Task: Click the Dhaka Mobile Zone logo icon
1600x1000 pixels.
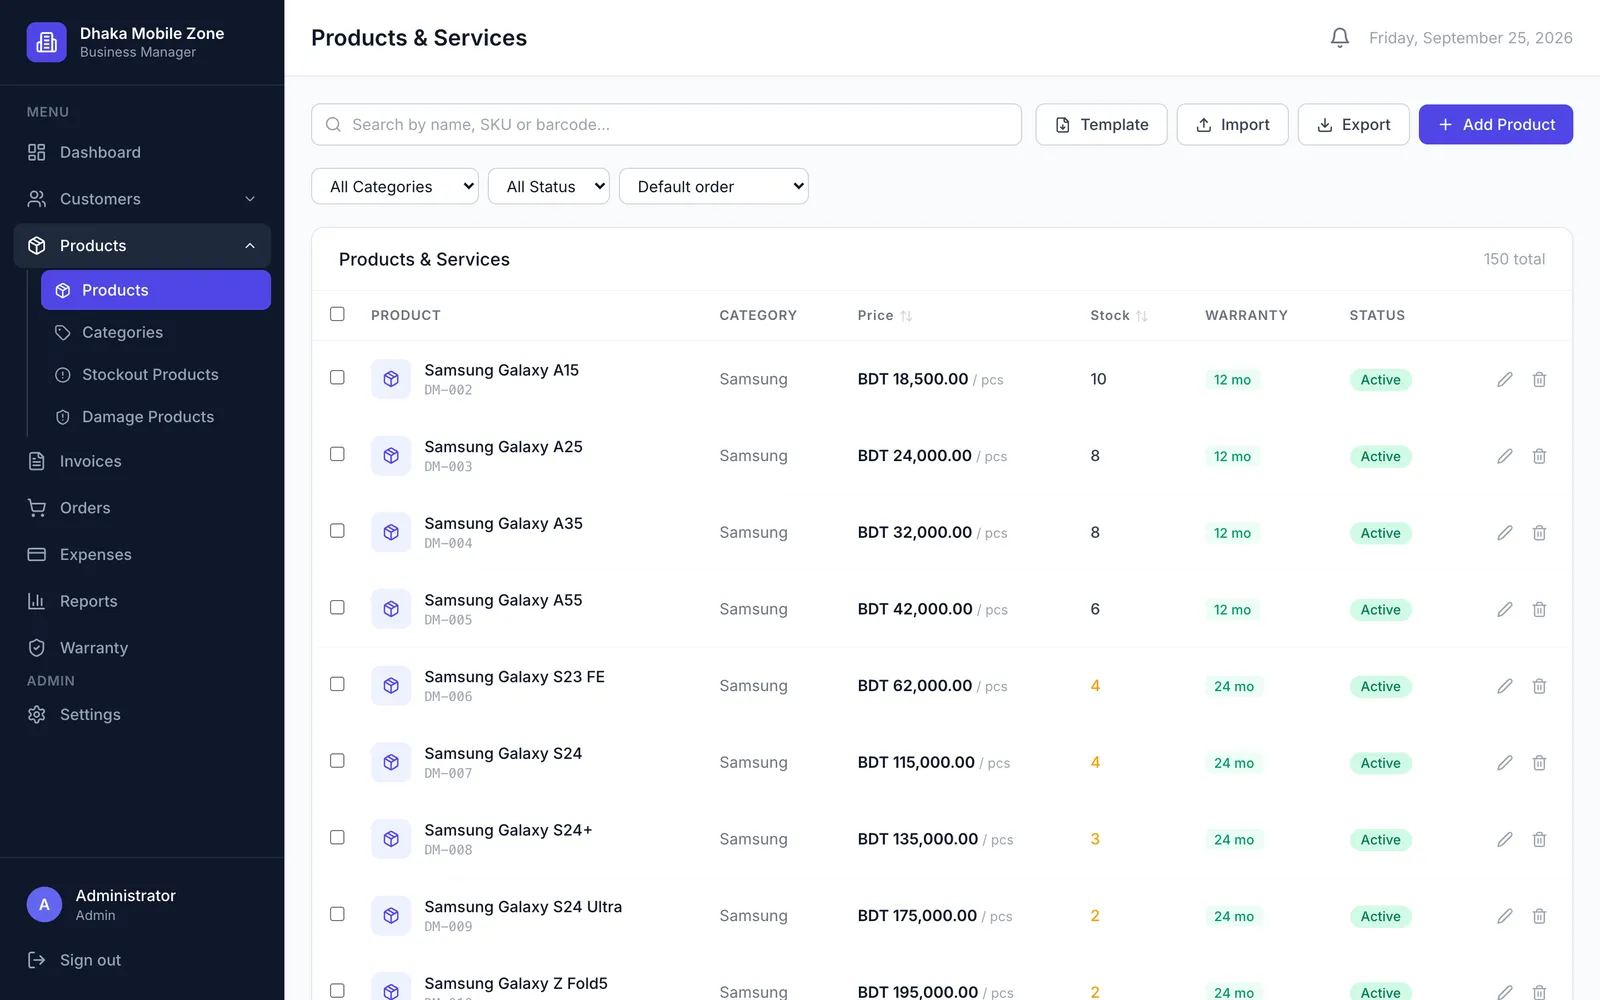Action: 46,42
